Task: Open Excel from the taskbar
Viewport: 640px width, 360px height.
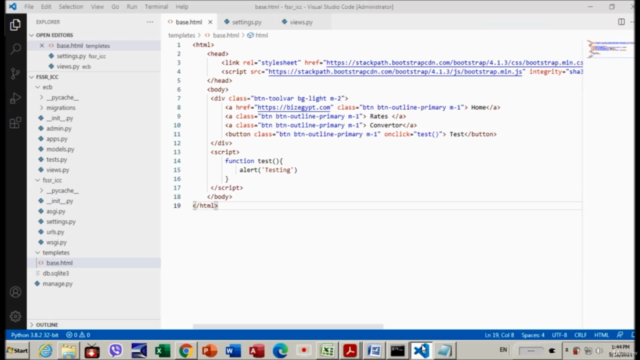Action: [x=162, y=351]
